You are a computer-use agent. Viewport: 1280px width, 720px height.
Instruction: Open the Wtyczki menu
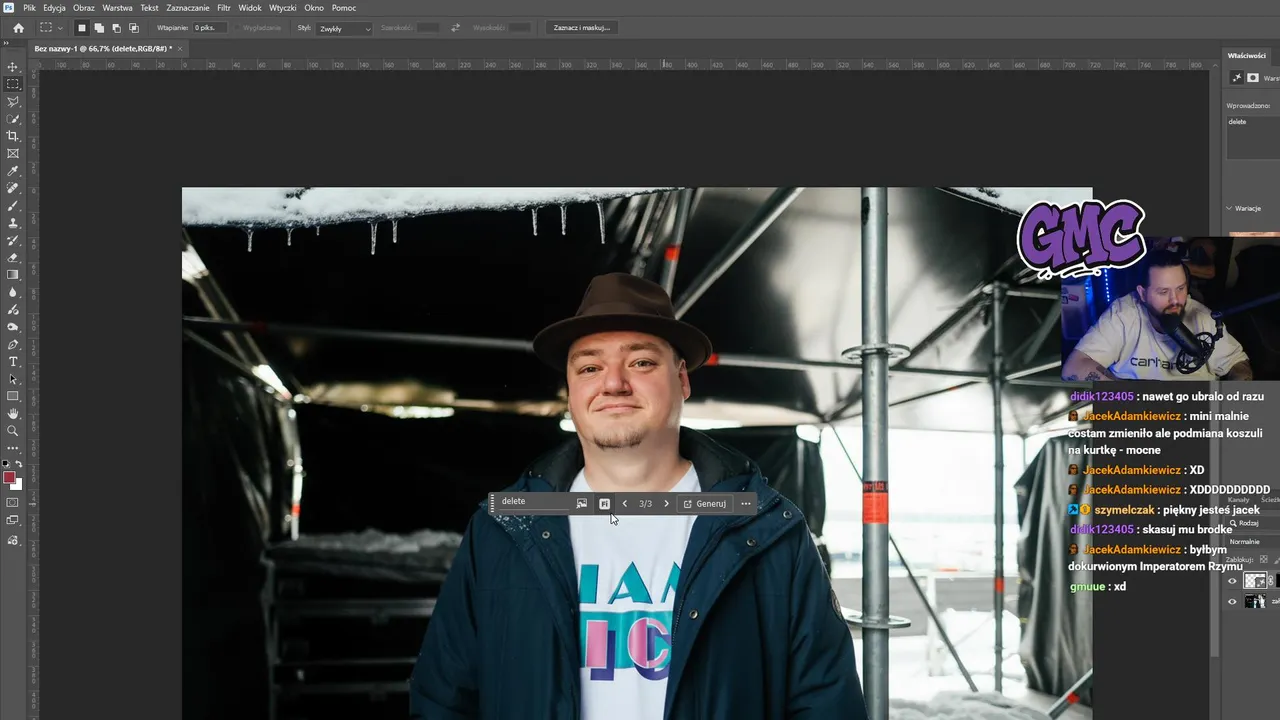click(283, 8)
